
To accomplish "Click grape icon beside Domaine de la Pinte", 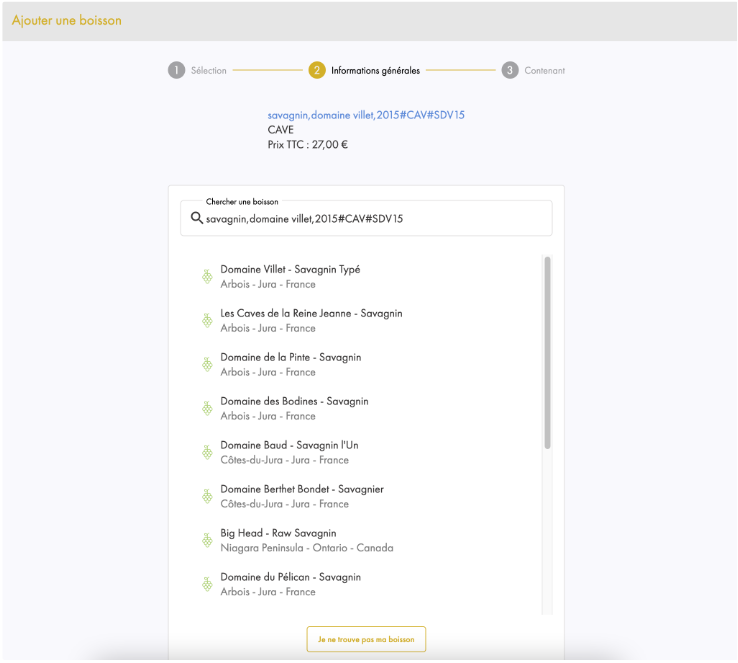I will point(207,364).
